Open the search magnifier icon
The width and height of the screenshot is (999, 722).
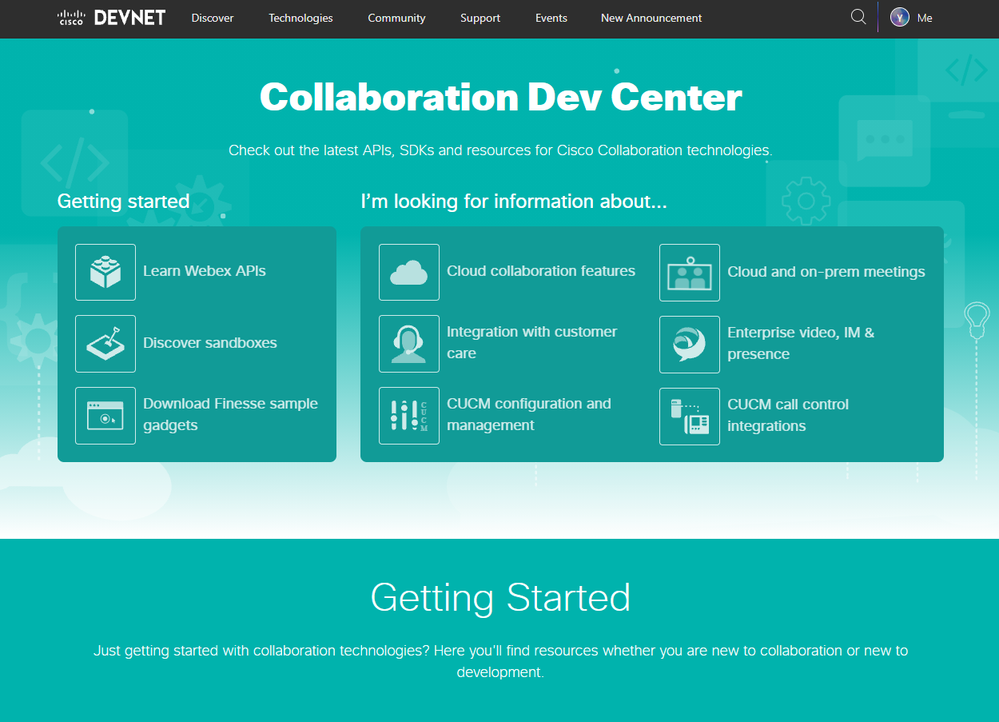[x=858, y=17]
